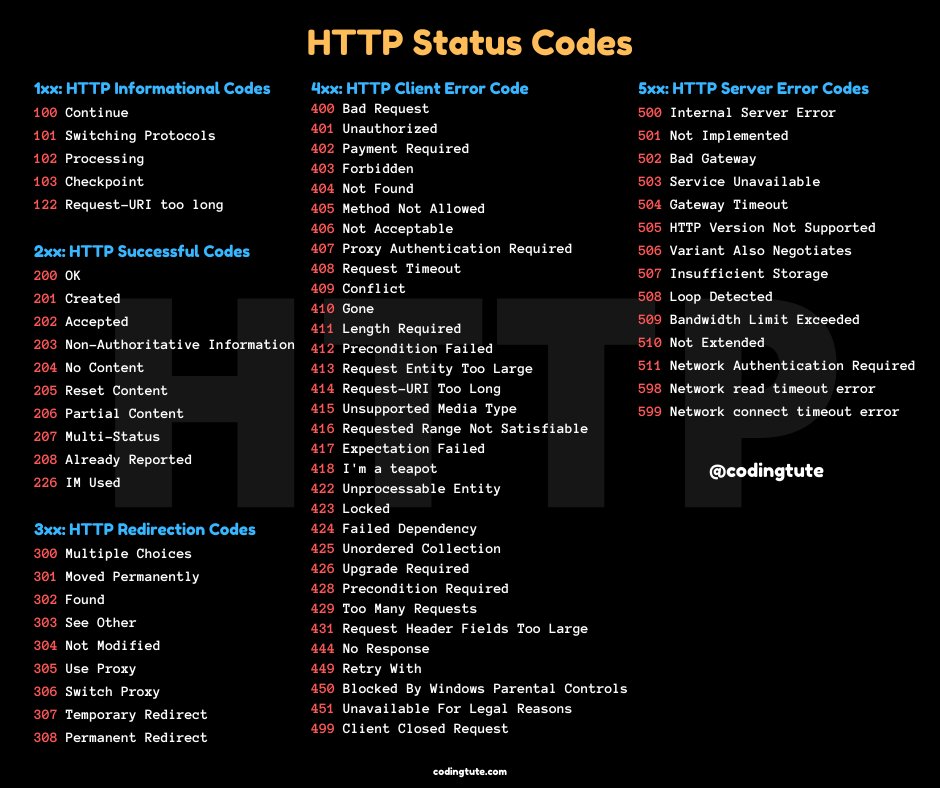Select "226 IM Used" entry

coord(77,483)
